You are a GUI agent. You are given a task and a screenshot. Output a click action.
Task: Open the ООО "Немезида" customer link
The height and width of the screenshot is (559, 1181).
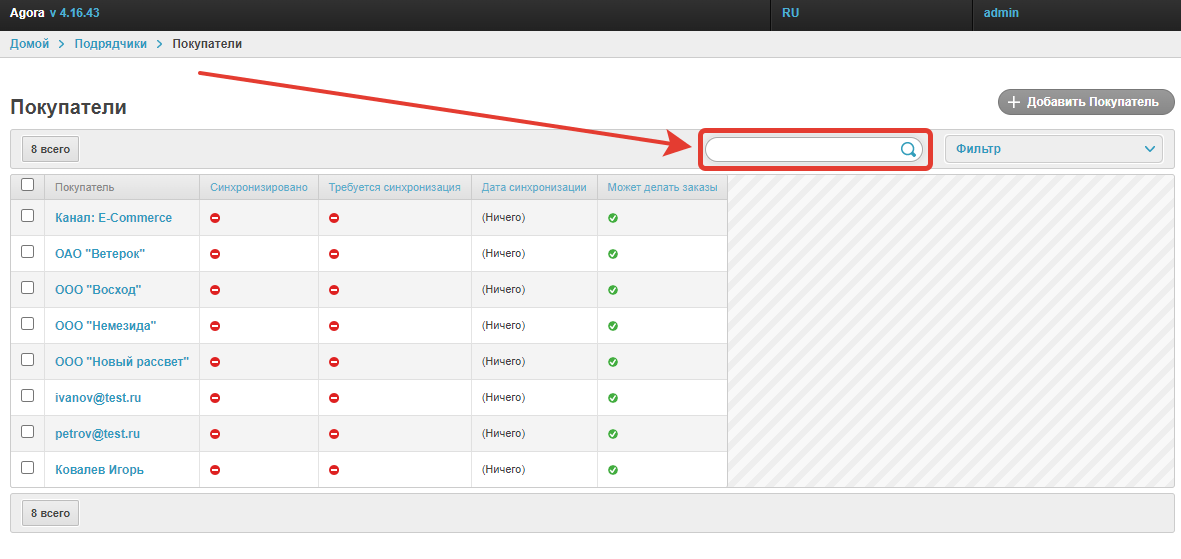[105, 326]
